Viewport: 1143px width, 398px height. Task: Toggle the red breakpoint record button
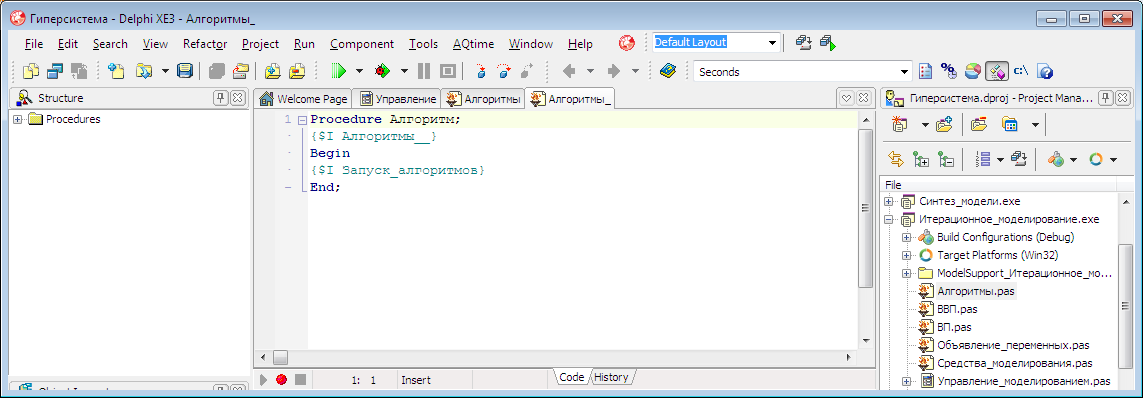(281, 380)
